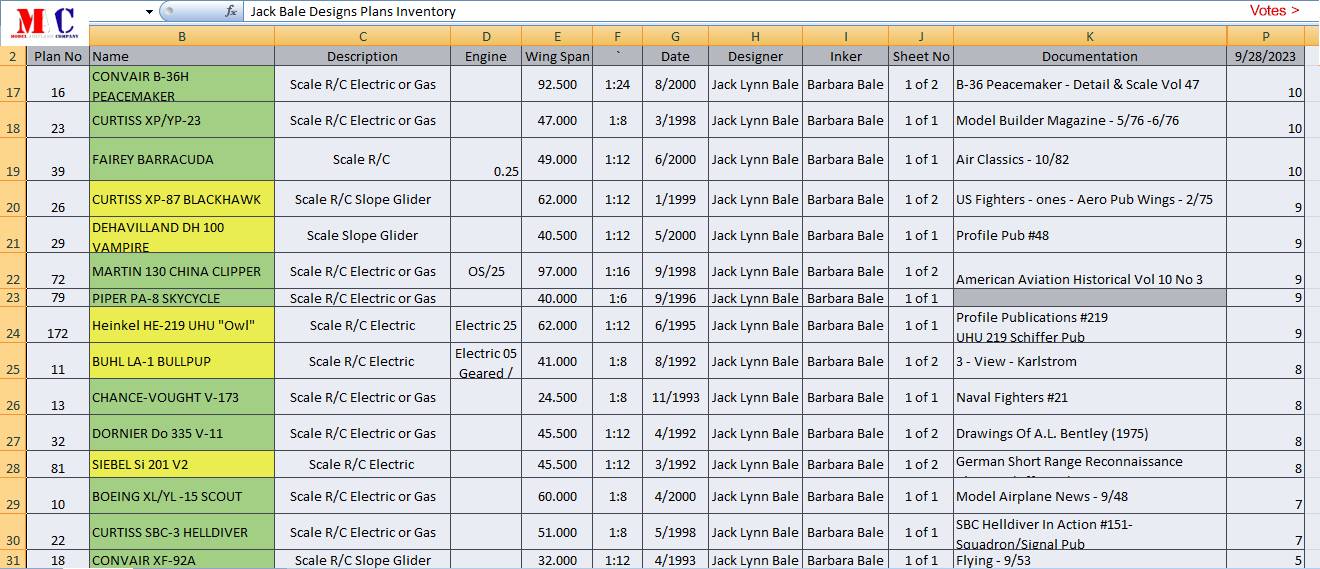
Task: Select the CHANCE-VOUGHT V-173 cell
Action: click(x=182, y=397)
